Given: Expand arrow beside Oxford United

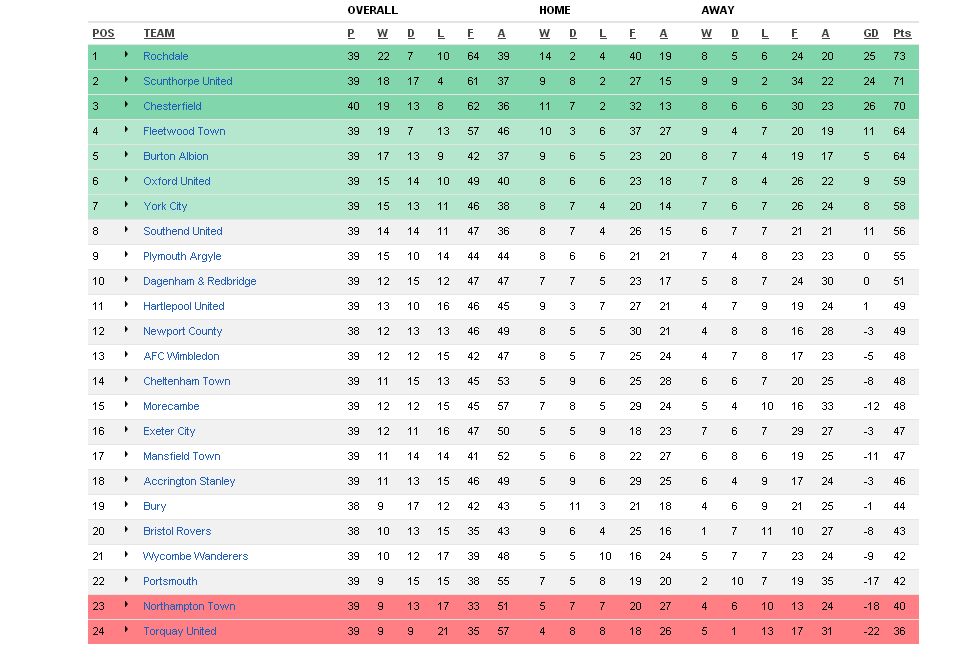Looking at the screenshot, I should [x=126, y=180].
